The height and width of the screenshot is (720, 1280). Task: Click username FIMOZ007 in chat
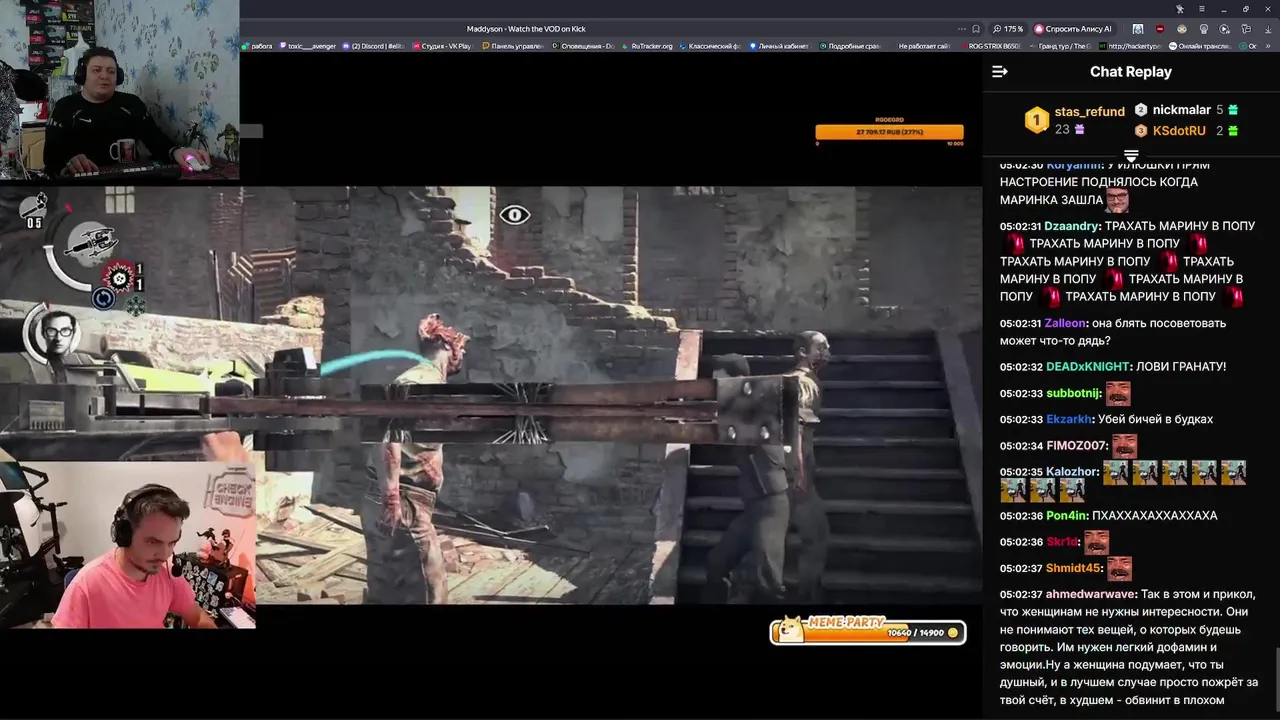click(x=1077, y=446)
